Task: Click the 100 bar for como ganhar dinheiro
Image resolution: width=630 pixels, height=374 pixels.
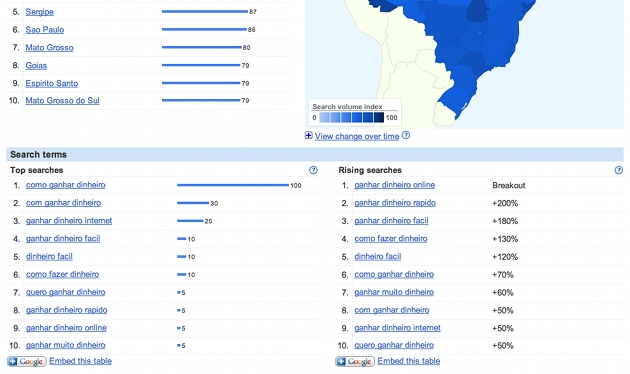Action: coord(233,185)
